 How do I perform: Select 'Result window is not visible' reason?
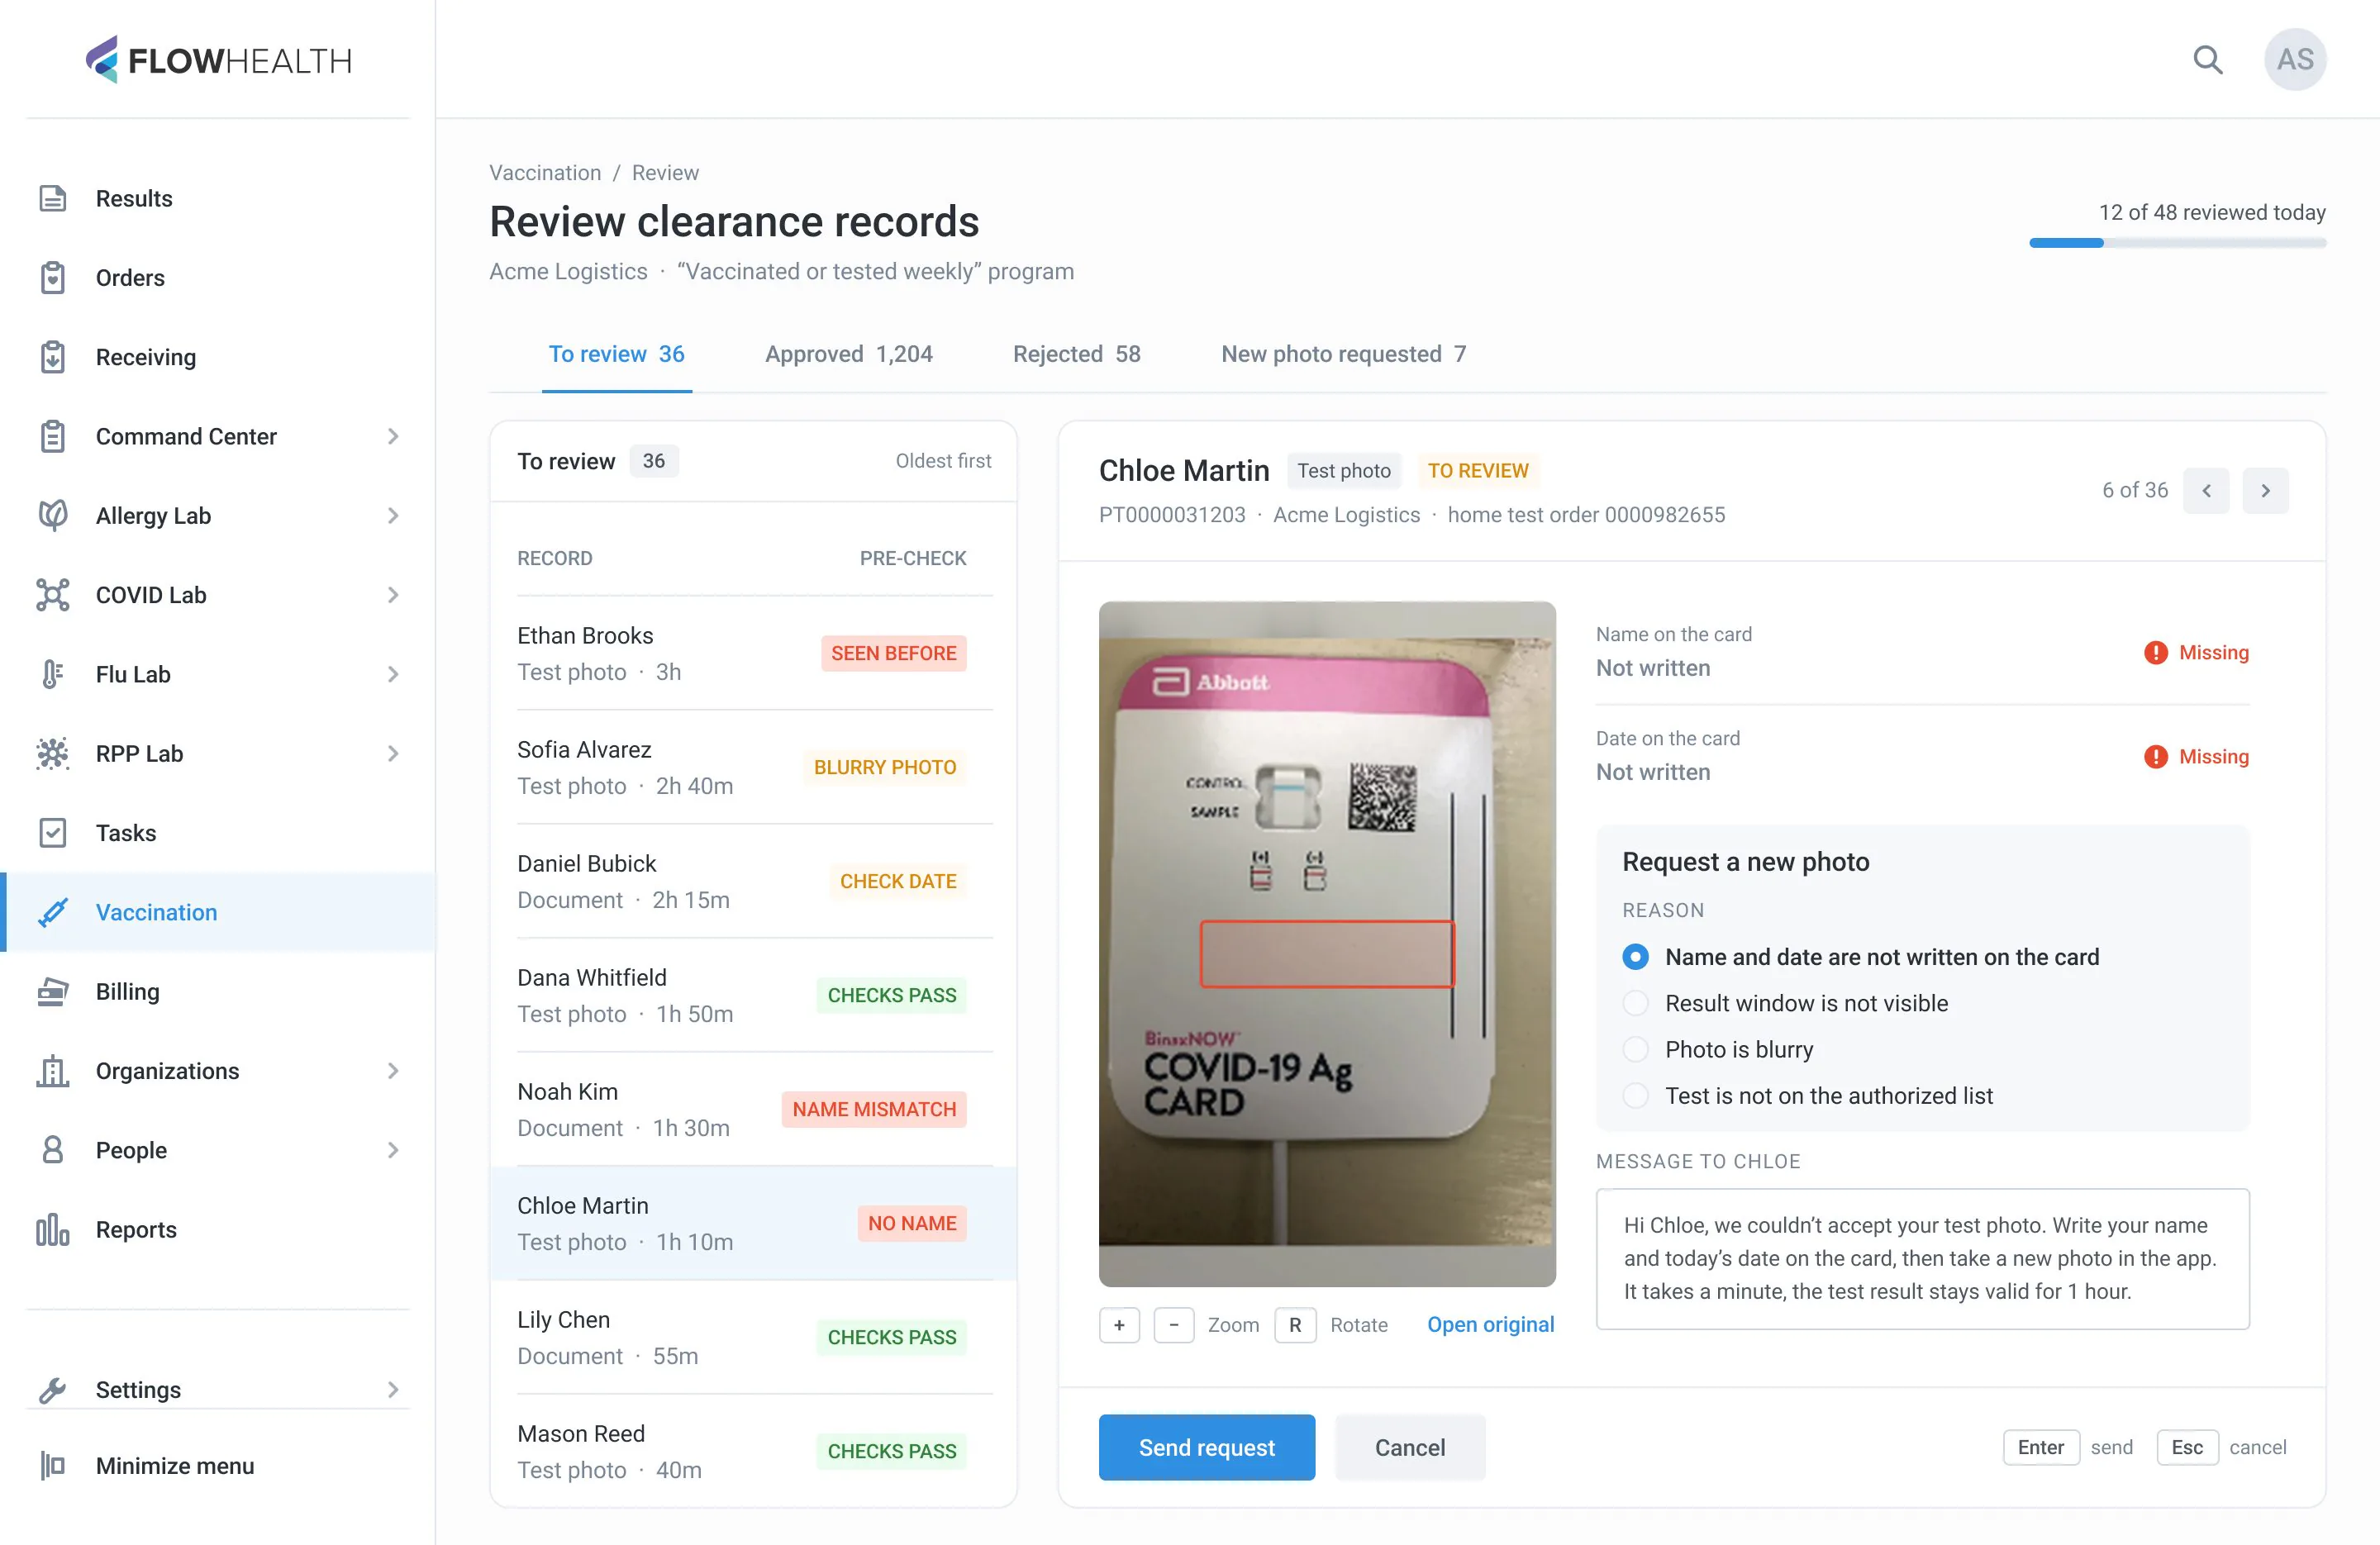(1635, 1003)
